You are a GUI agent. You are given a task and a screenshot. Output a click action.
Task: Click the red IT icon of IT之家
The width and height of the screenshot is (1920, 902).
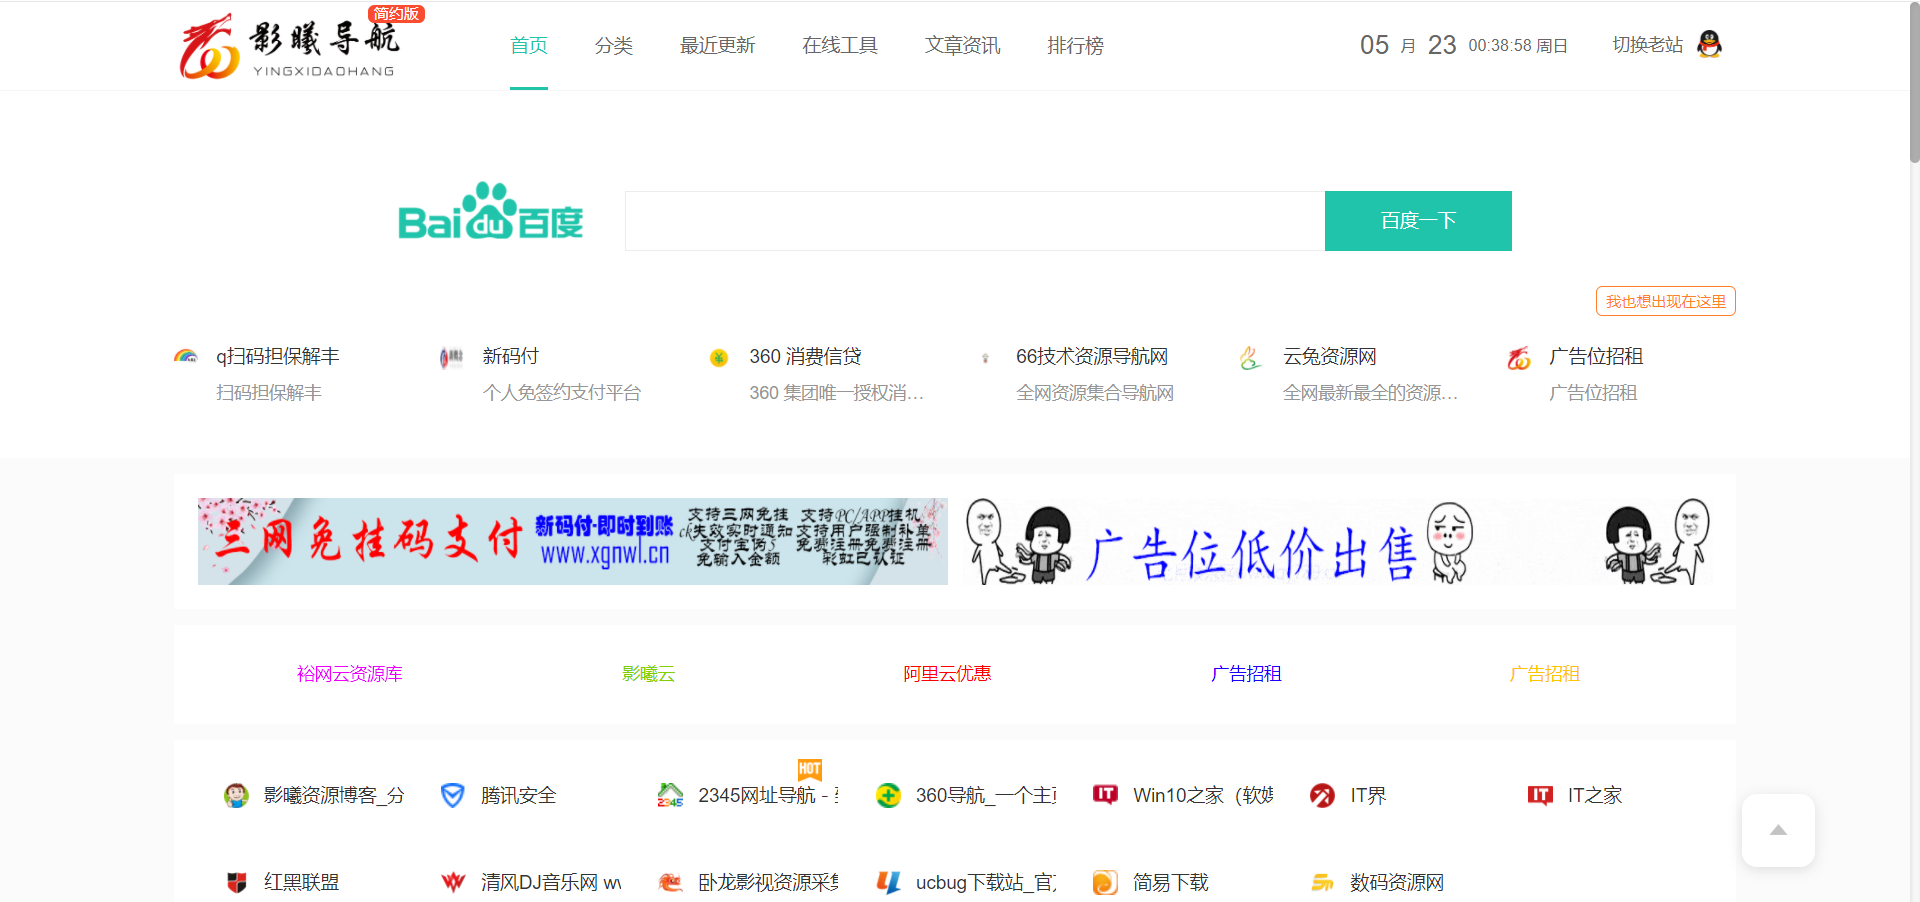pos(1540,795)
